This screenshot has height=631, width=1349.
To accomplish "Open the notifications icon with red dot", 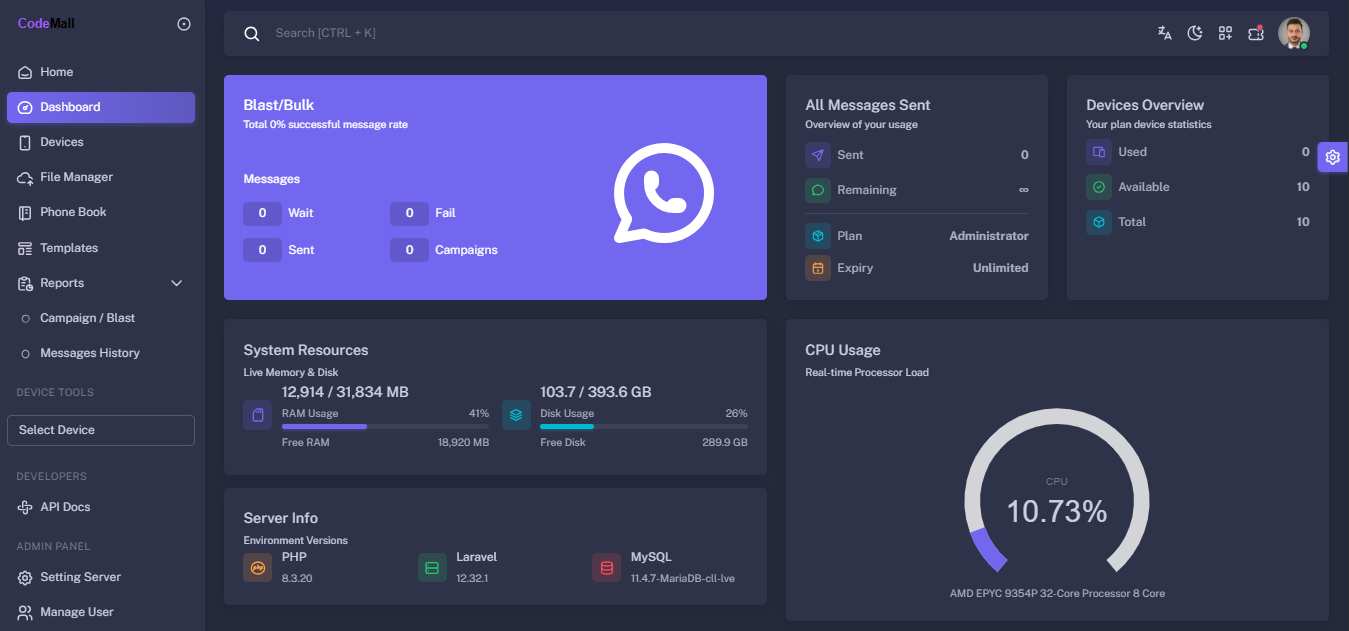I will 1256,33.
